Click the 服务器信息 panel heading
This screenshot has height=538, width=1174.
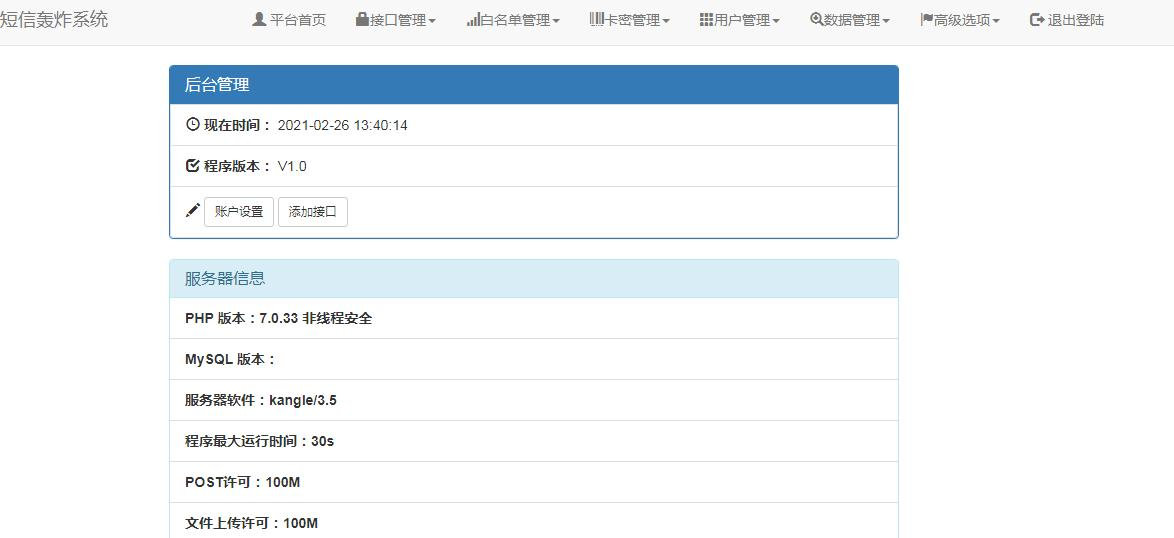[534, 279]
